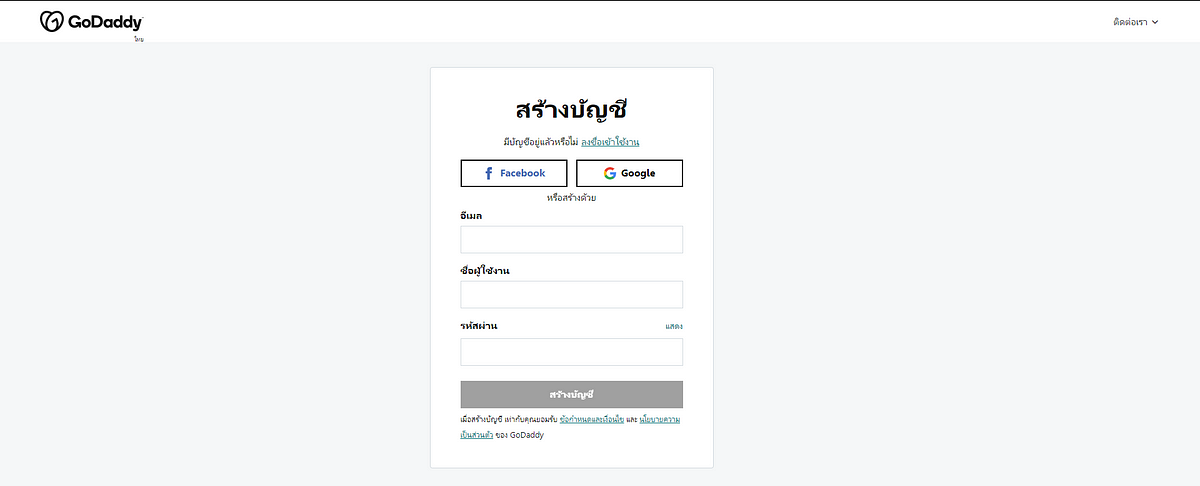The width and height of the screenshot is (1200, 486).
Task: Click the multicolor Google 'G' icon
Action: pos(610,173)
